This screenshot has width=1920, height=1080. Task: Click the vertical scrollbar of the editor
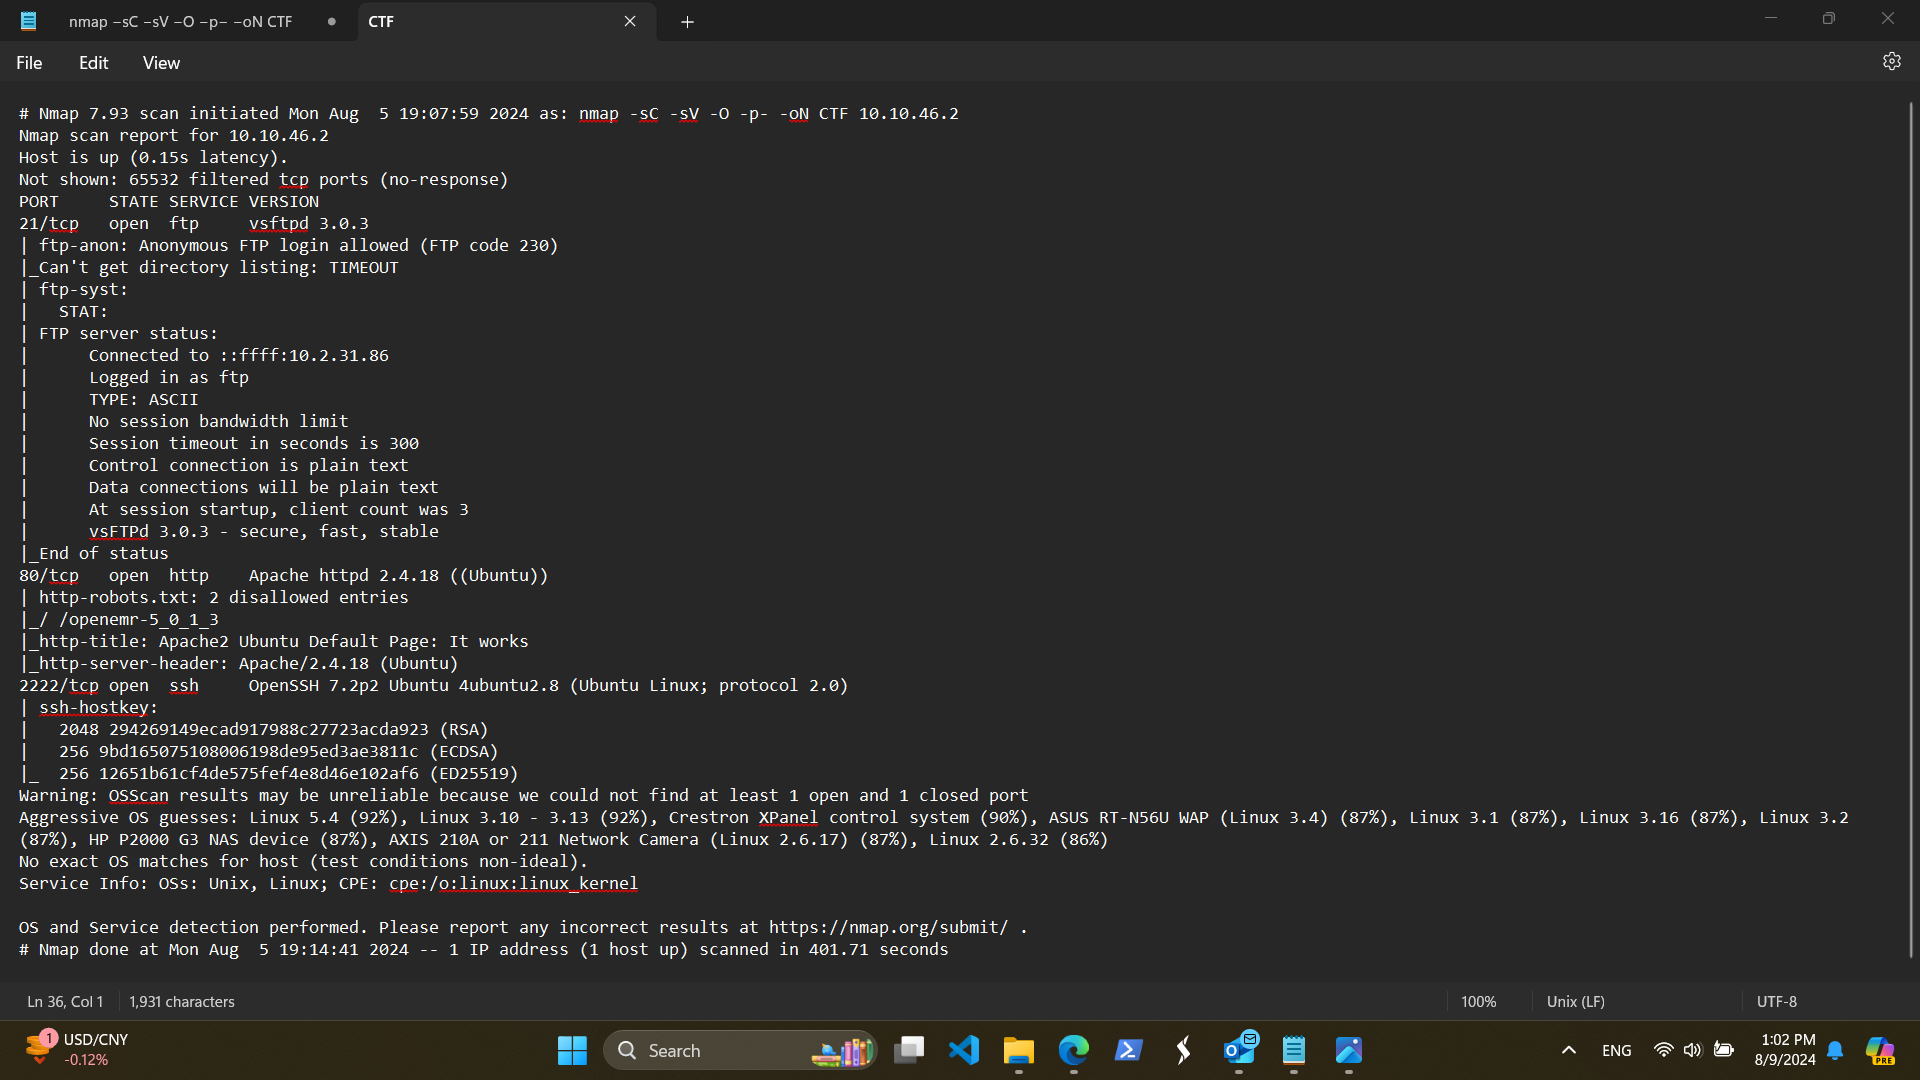point(1911,530)
